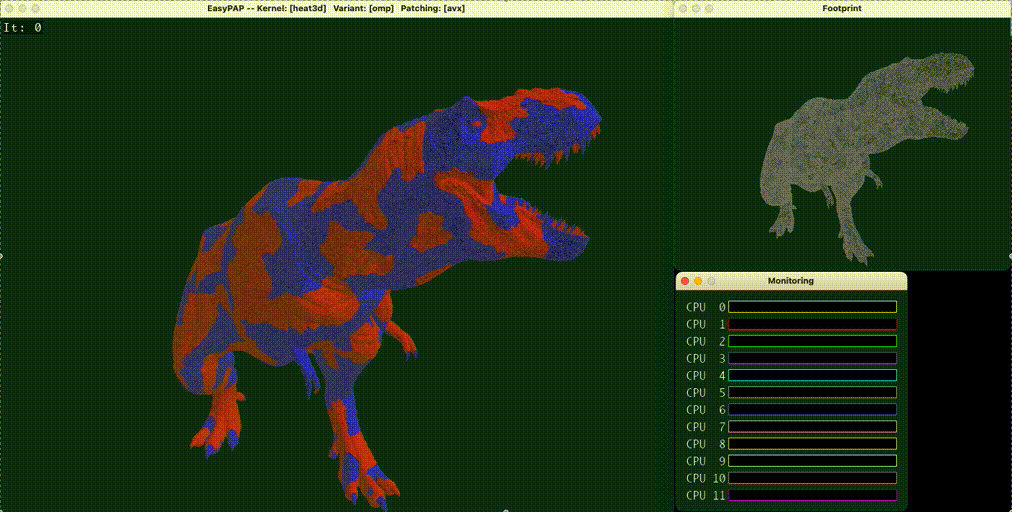Click the Monitoring window title text

click(x=790, y=281)
